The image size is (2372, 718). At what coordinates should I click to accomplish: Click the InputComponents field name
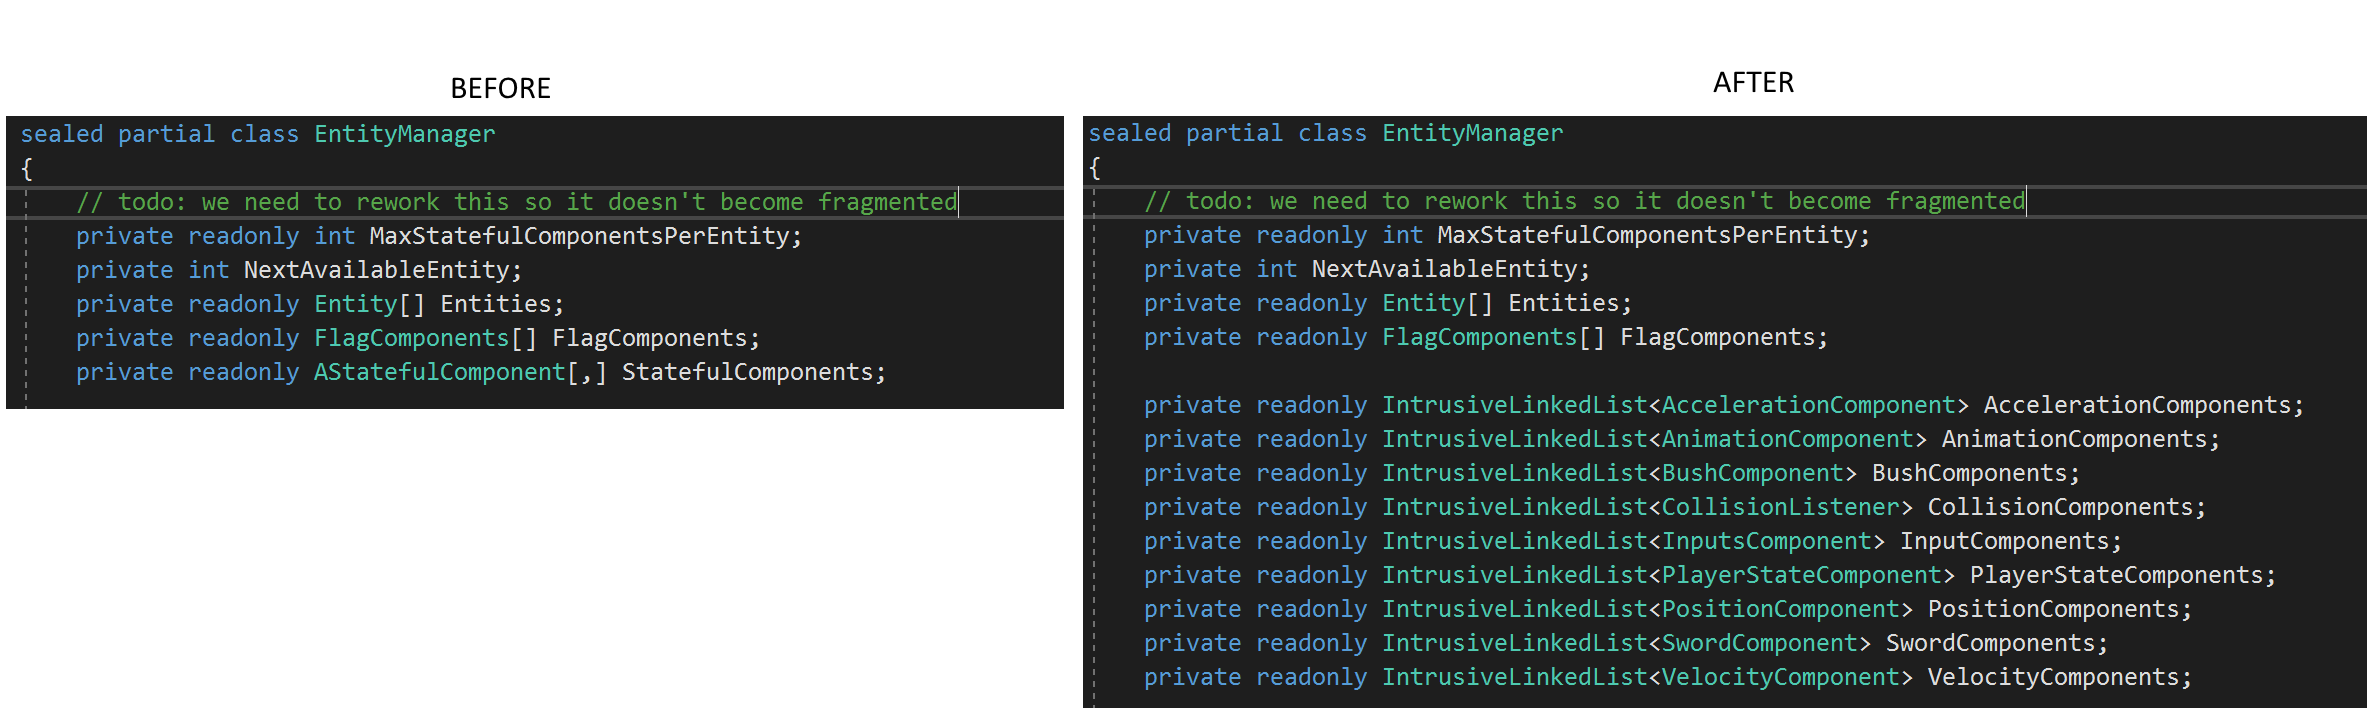(2003, 541)
